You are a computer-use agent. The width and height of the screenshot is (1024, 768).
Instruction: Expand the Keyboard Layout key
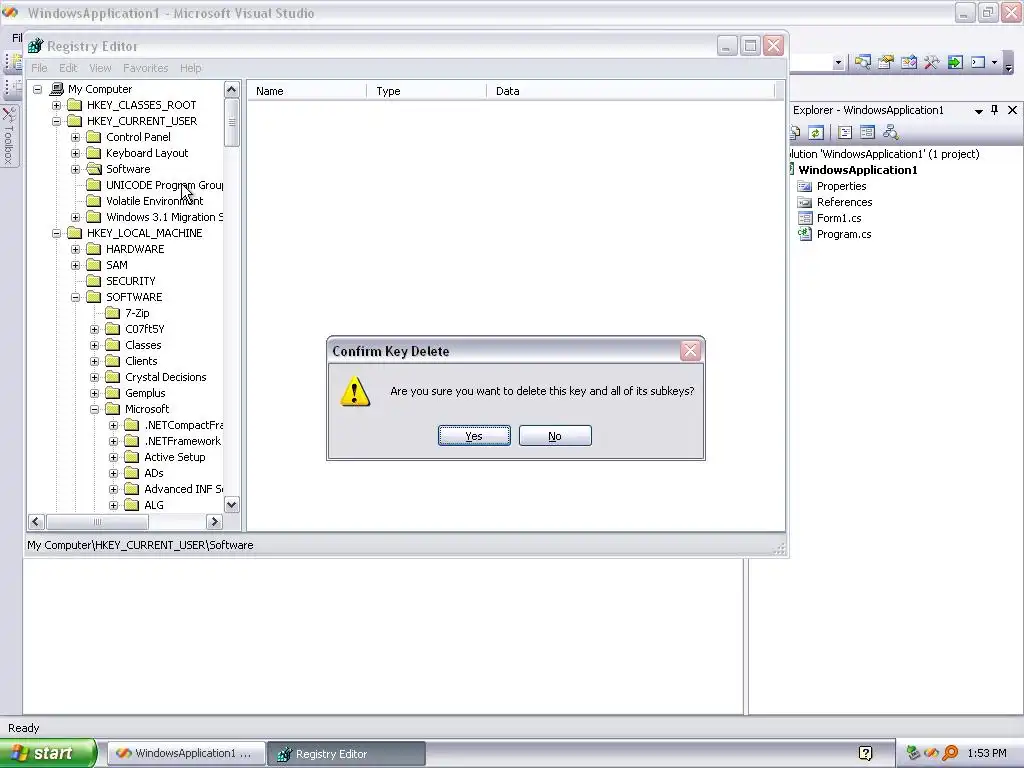point(76,153)
